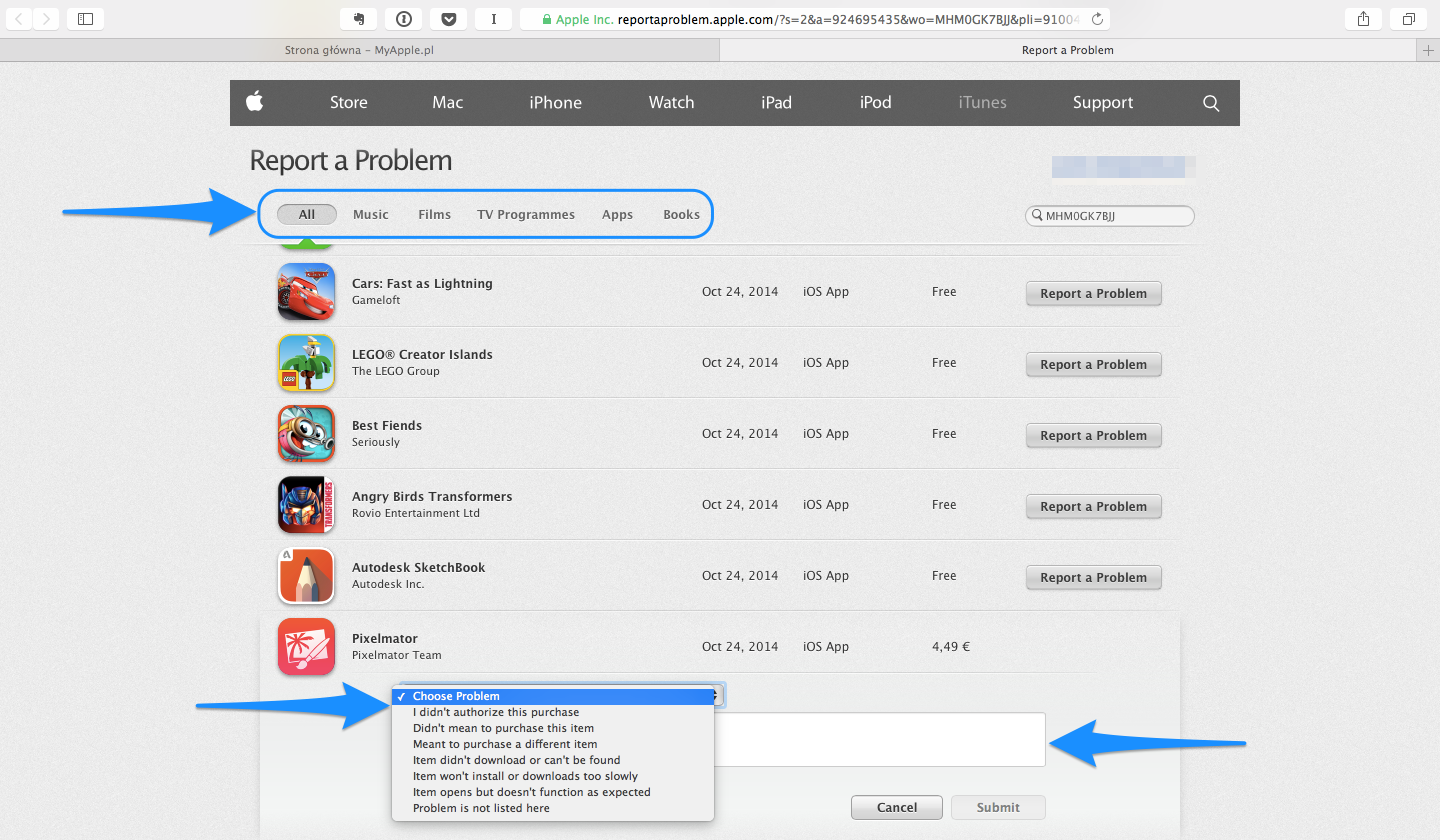Filter purchases by Apps
This screenshot has height=840, width=1440.
[617, 214]
